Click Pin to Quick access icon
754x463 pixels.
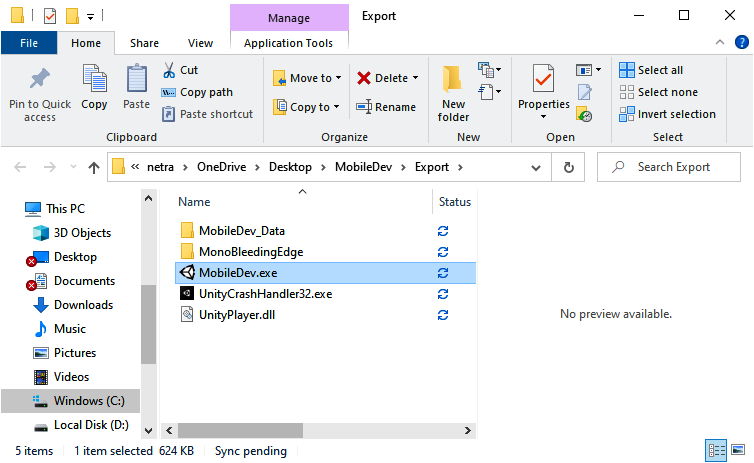[39, 79]
